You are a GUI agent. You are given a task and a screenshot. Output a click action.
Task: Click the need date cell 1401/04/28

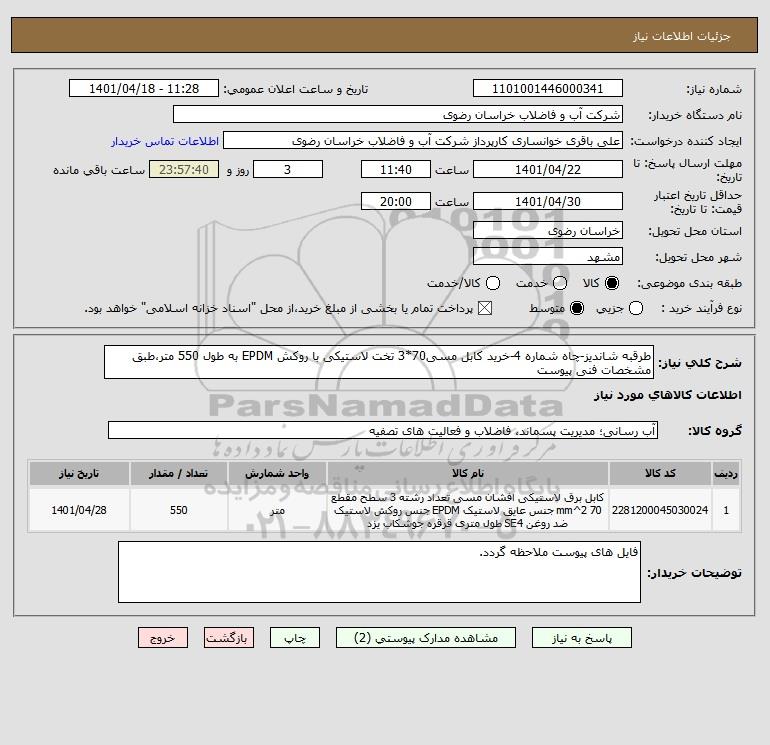coord(79,510)
